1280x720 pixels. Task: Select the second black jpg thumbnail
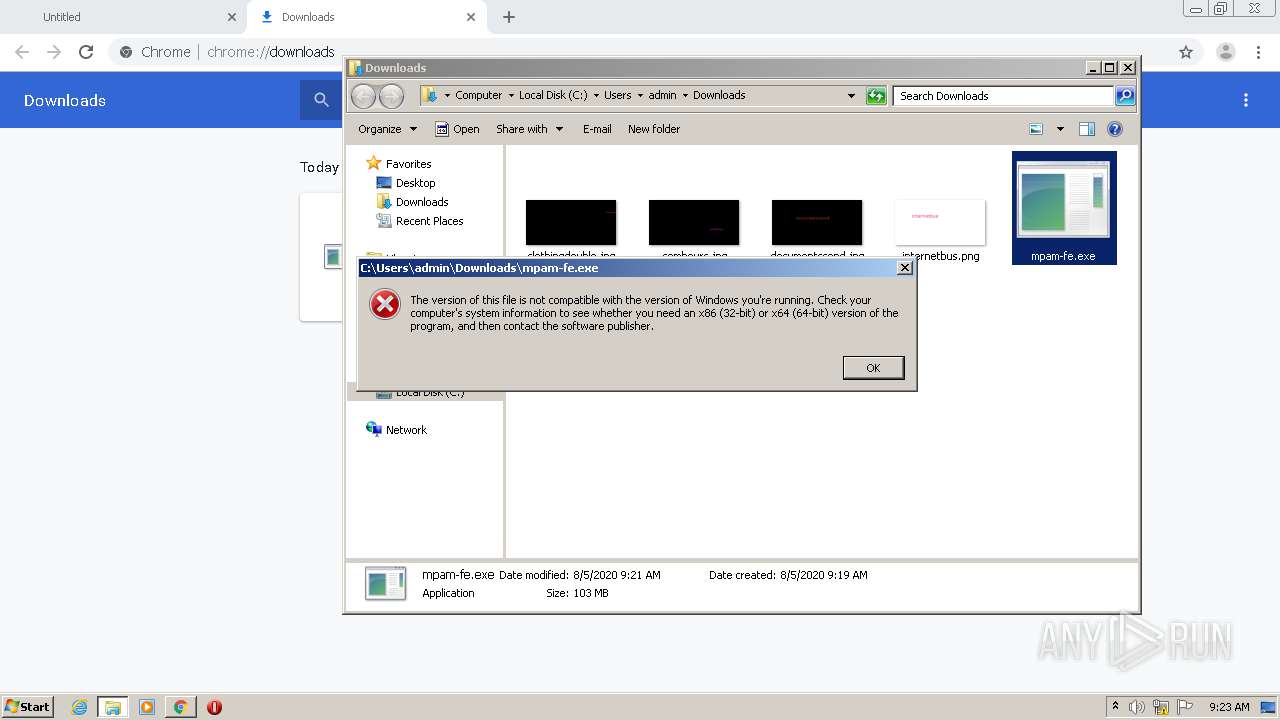(694, 223)
